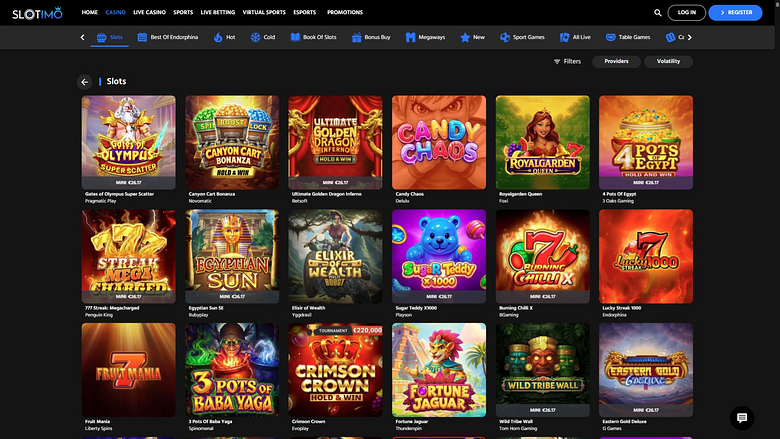Click the New star icon
This screenshot has height=439, width=780.
click(465, 37)
